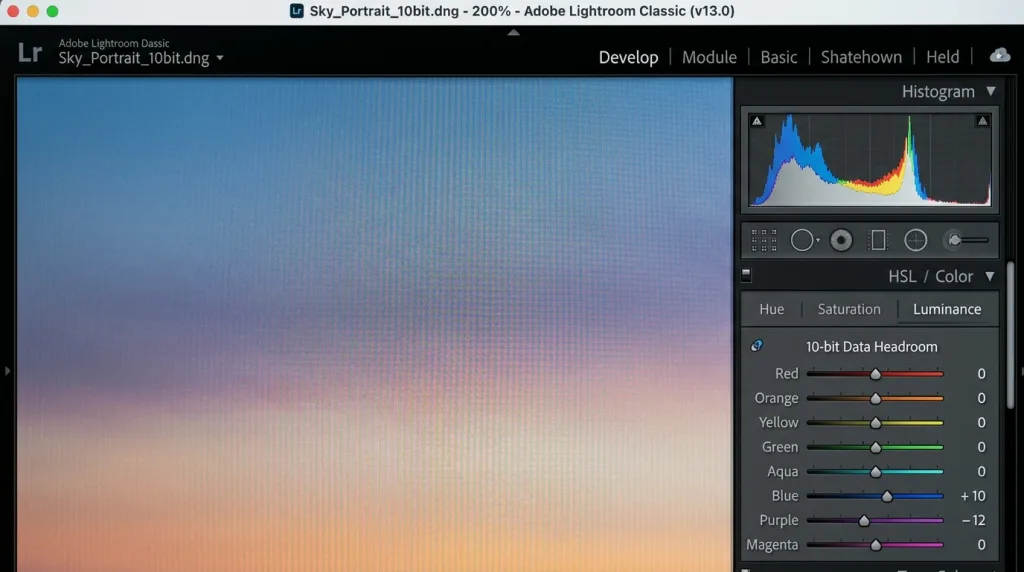Hide the top module picker panel
This screenshot has height=572, width=1024.
click(513, 32)
